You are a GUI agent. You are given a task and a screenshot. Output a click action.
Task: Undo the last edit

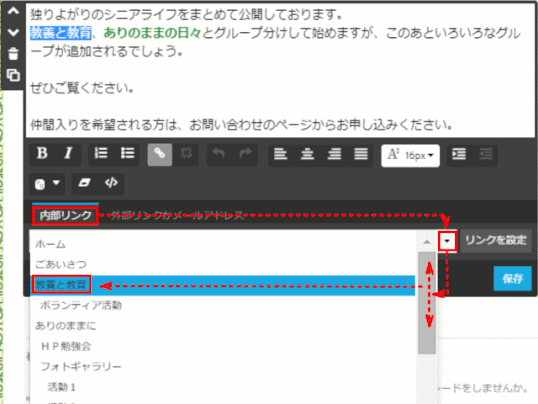tap(219, 153)
